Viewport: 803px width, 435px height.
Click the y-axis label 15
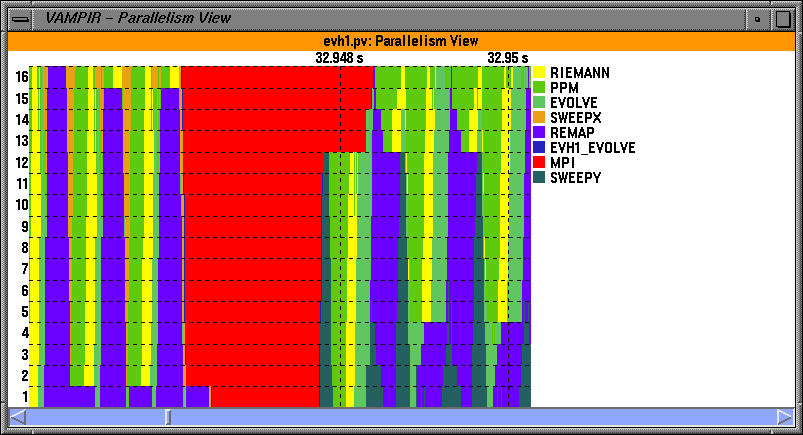(x=22, y=98)
